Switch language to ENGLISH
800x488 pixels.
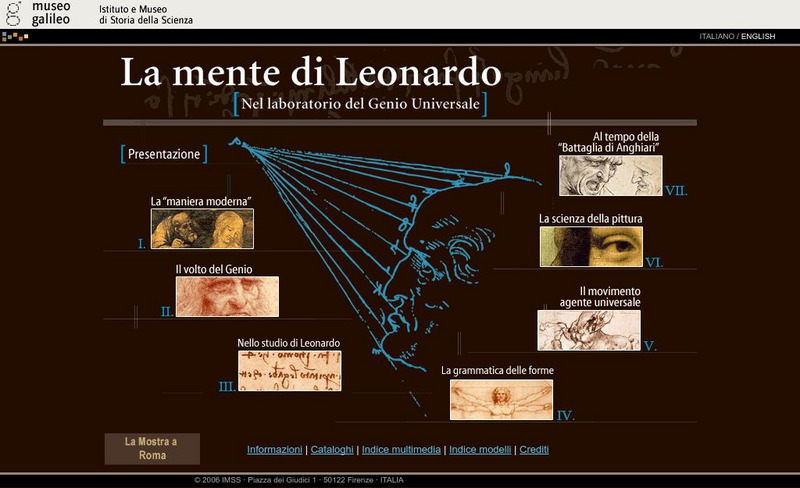tap(758, 36)
